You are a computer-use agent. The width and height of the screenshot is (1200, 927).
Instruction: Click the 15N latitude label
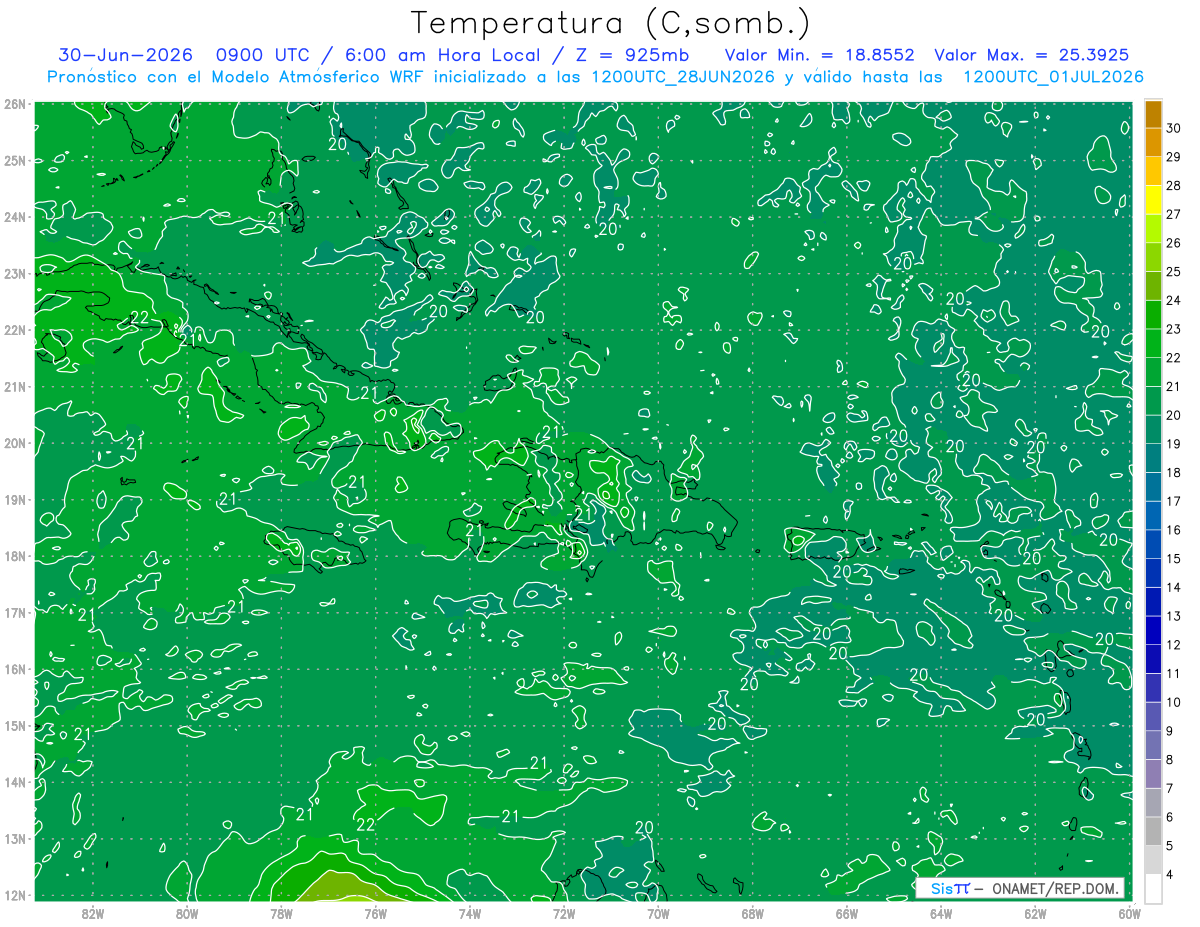(14, 726)
